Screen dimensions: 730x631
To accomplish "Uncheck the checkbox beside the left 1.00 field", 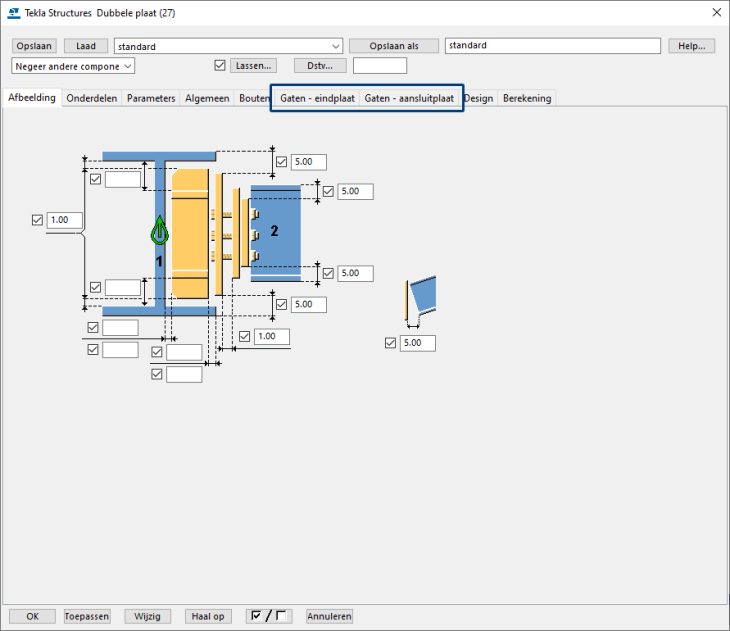I will (x=38, y=220).
